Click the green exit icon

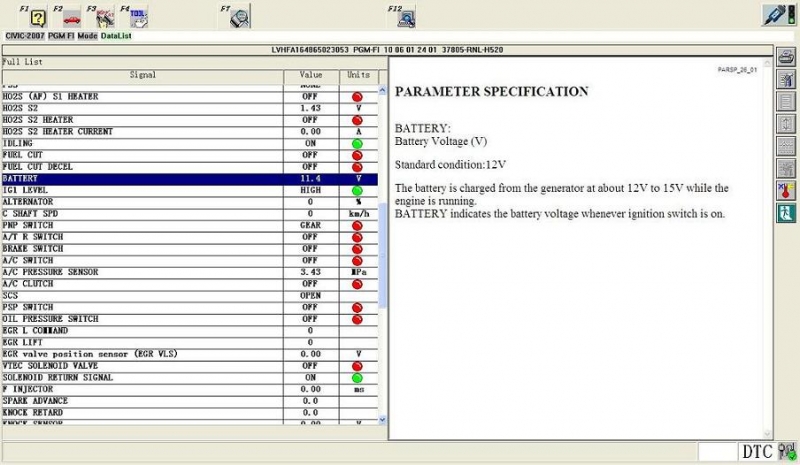787,212
